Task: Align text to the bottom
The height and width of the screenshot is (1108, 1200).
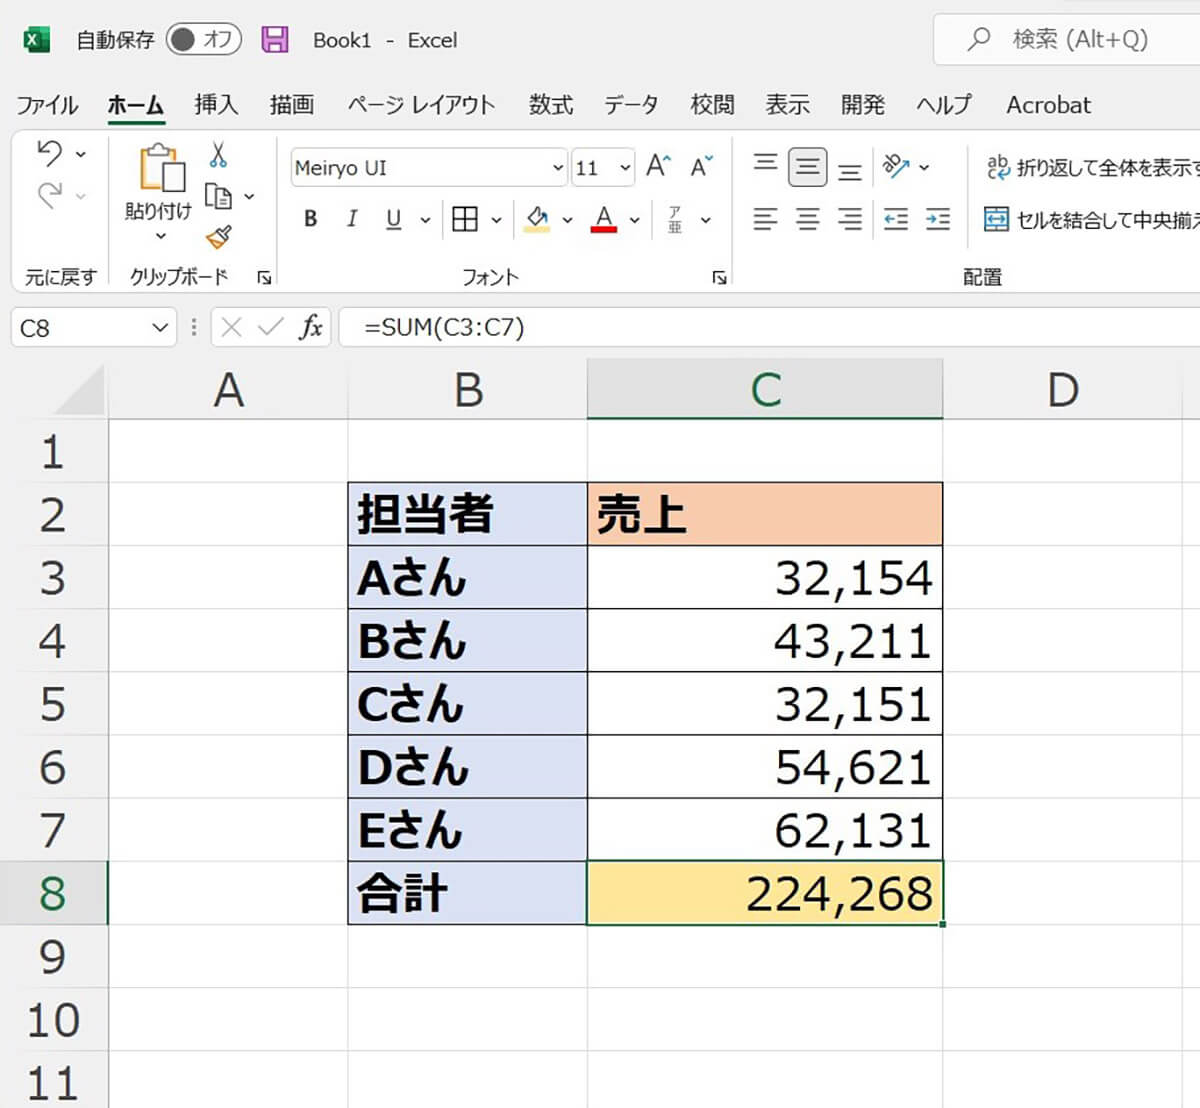Action: (x=850, y=172)
